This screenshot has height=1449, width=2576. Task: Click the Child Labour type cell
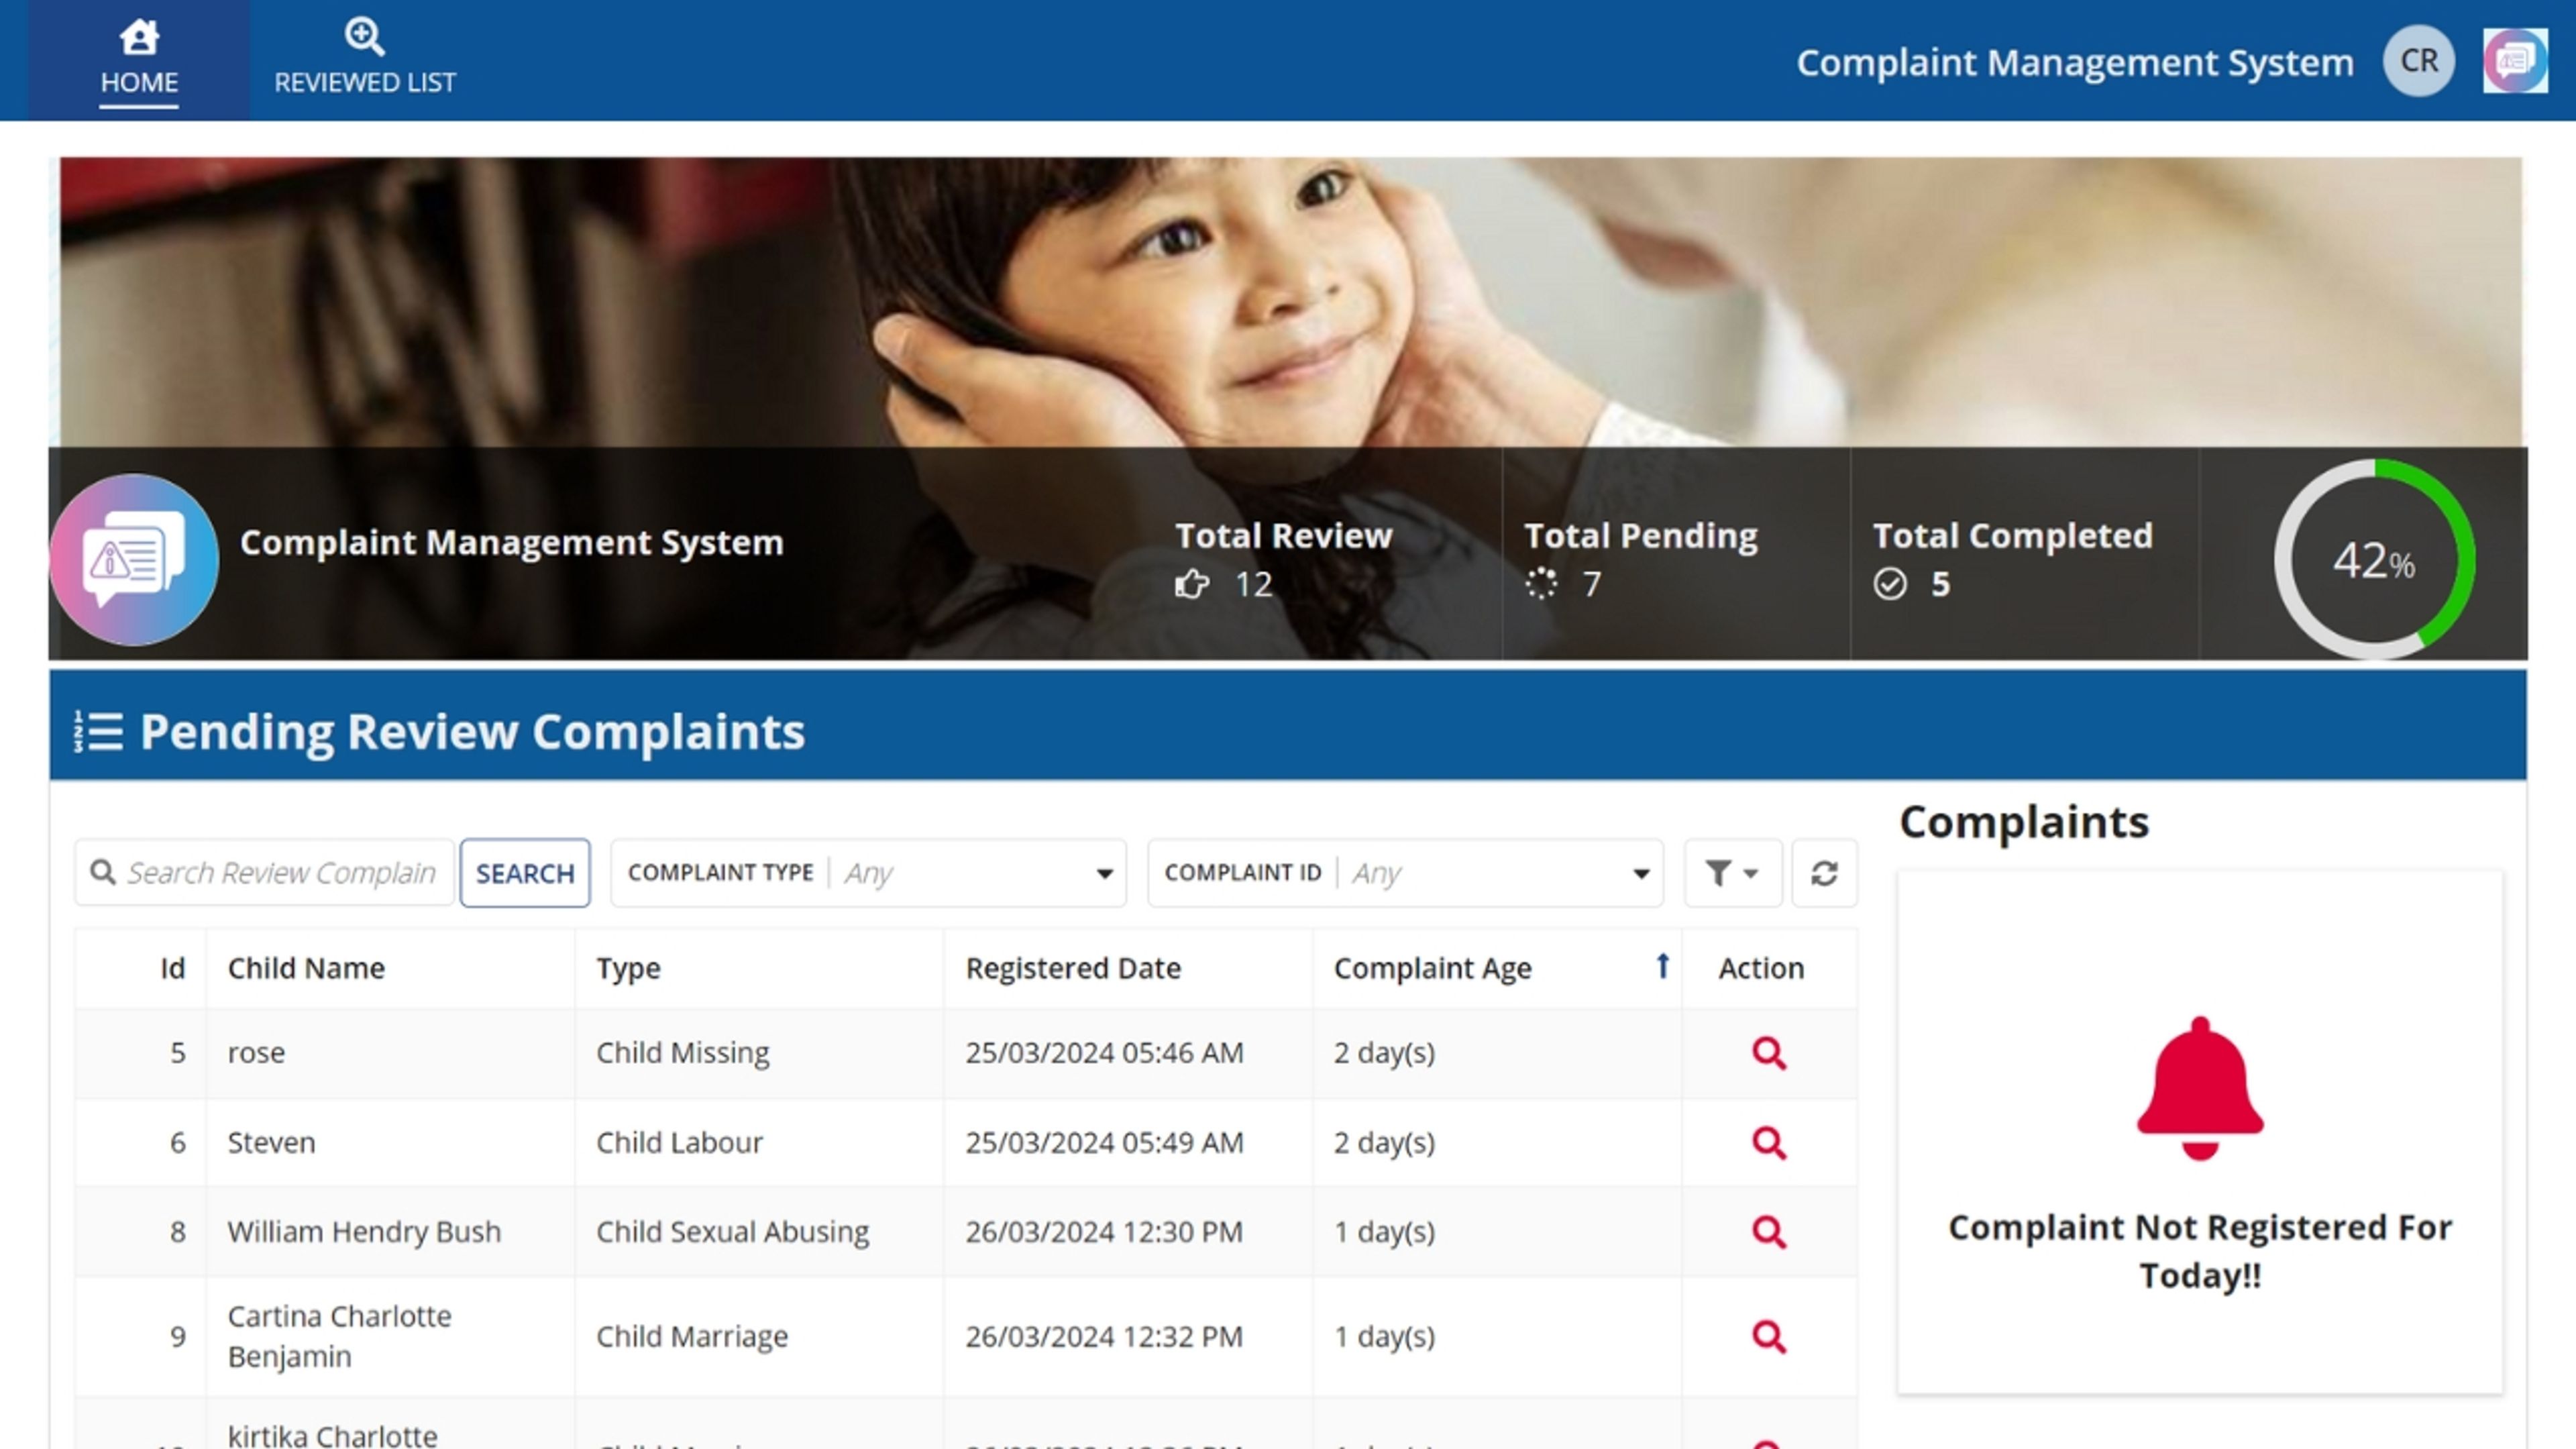759,1142
